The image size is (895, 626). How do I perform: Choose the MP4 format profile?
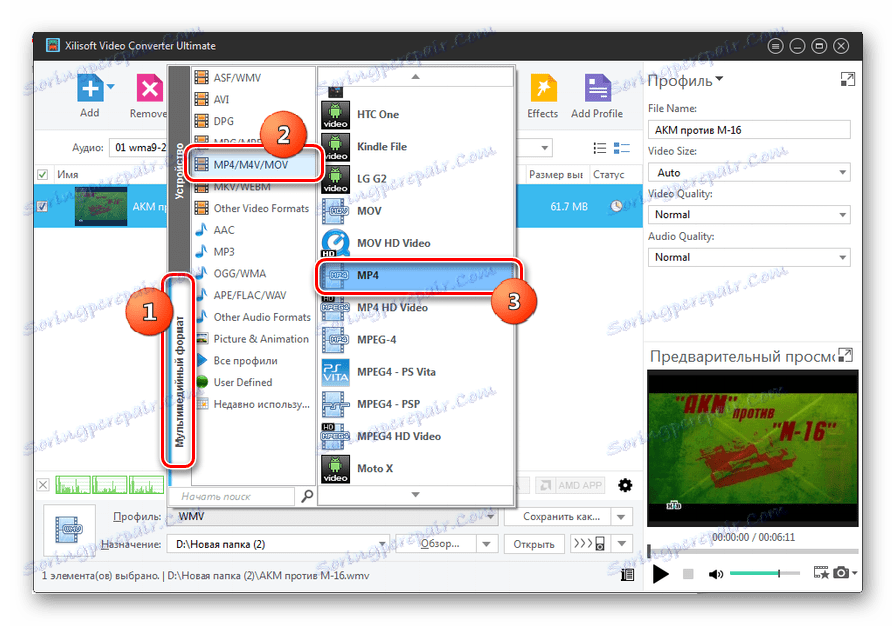point(416,275)
